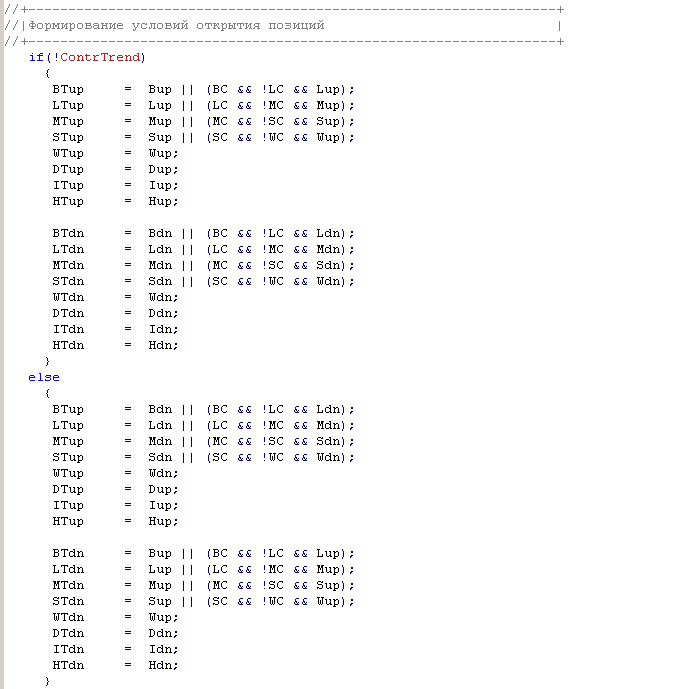This screenshot has width=676, height=689.
Task: Click the 'if(!ContrTrend)' line
Action: [x=87, y=58]
